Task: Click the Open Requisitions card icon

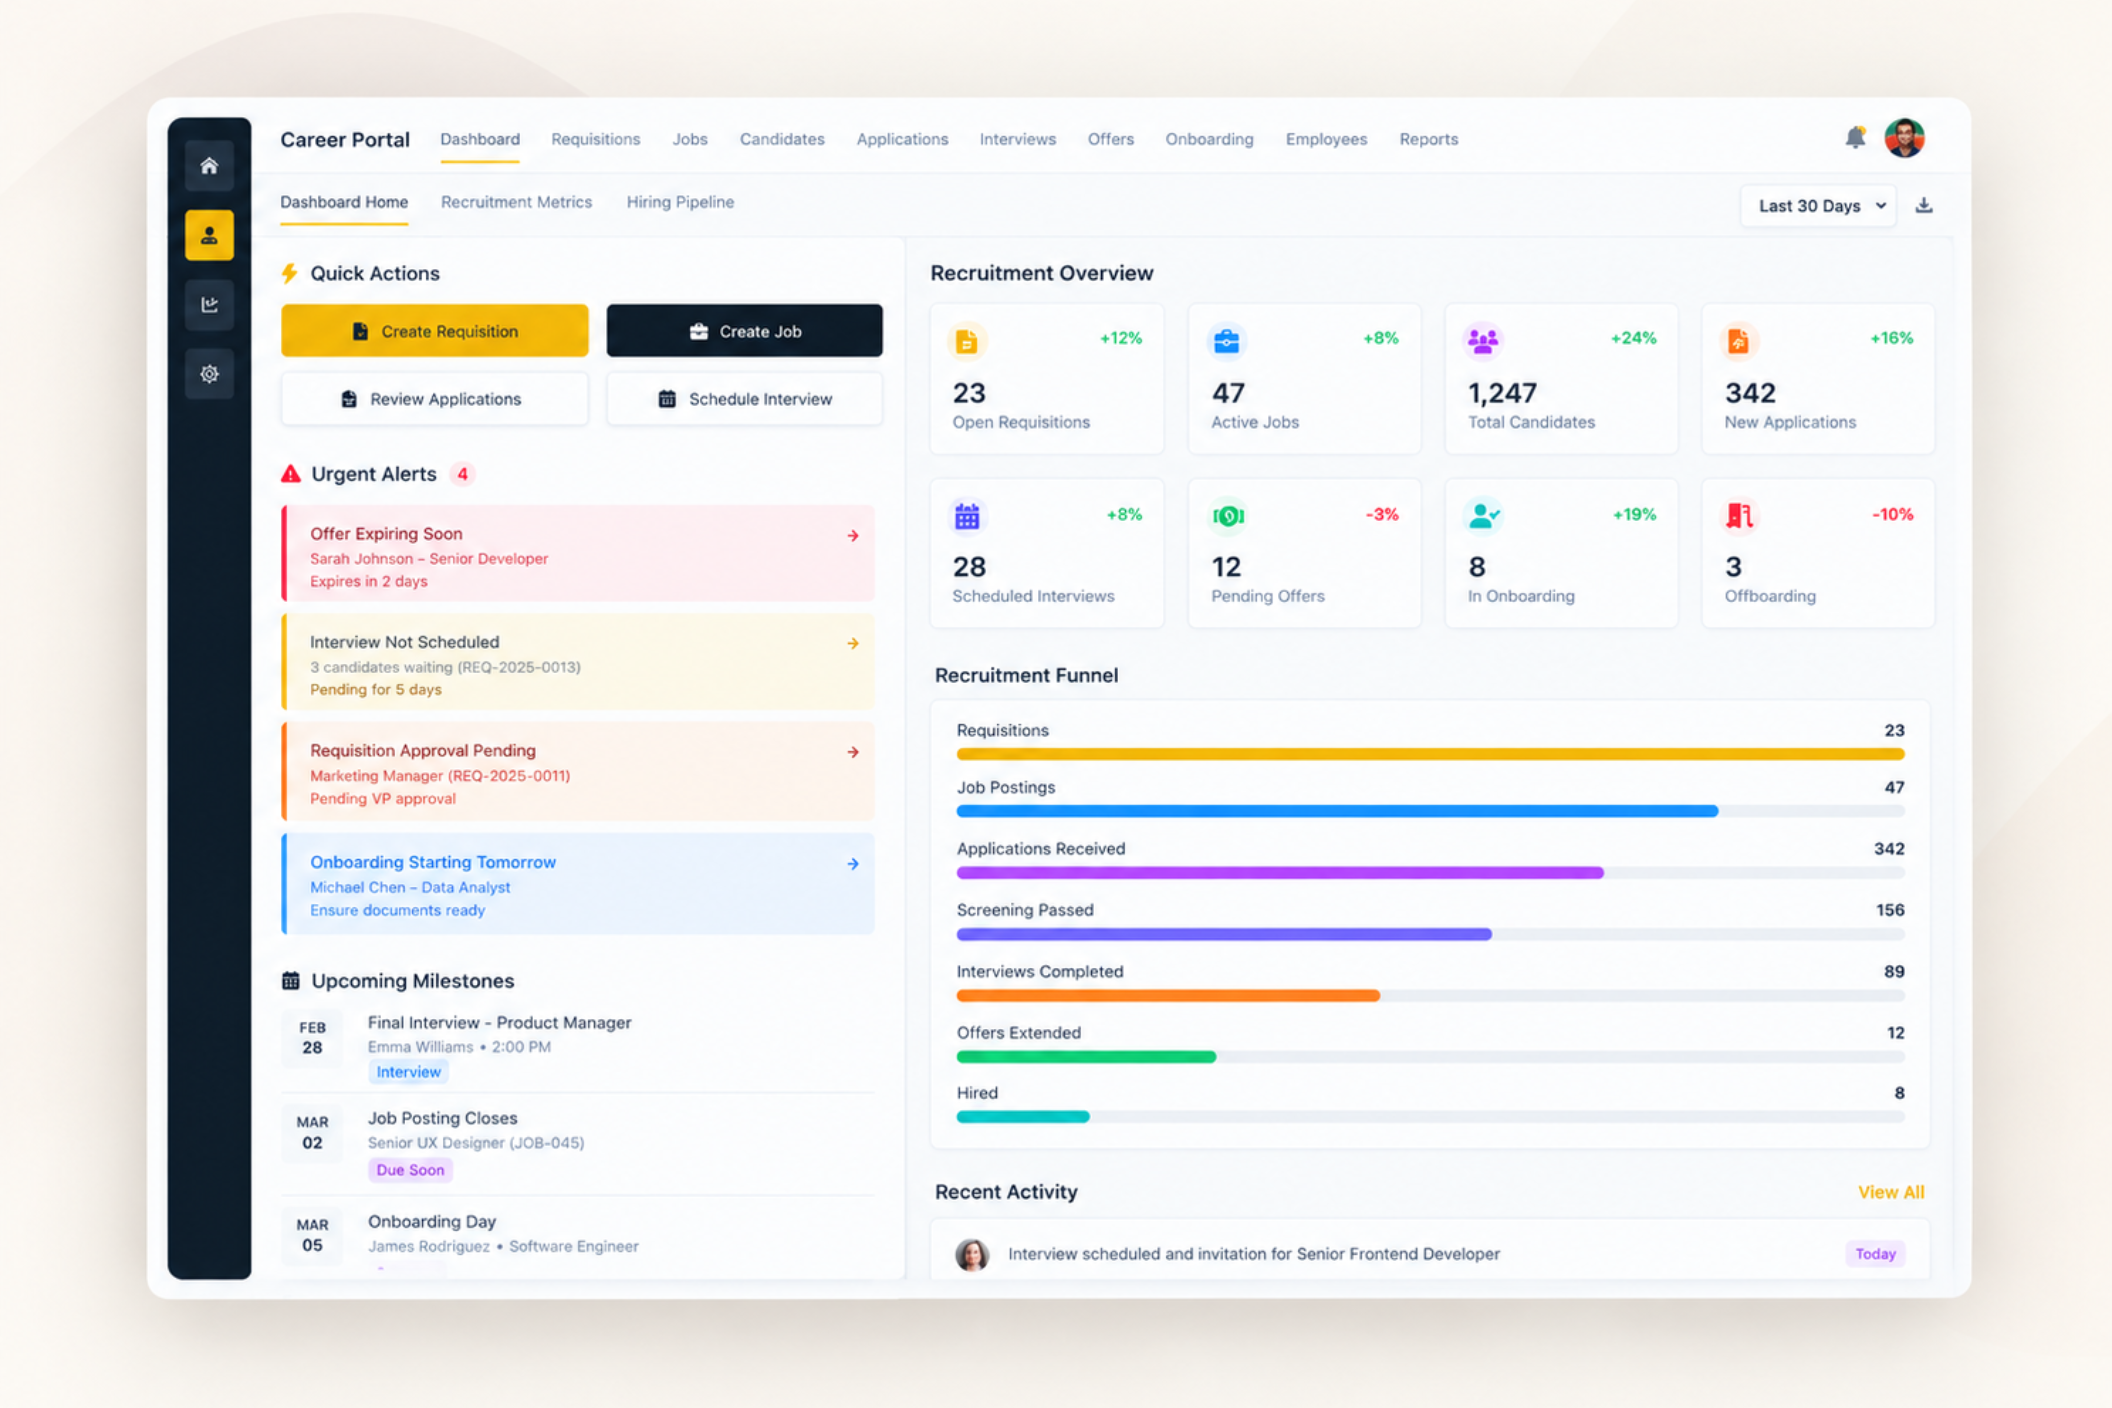Action: [x=967, y=341]
